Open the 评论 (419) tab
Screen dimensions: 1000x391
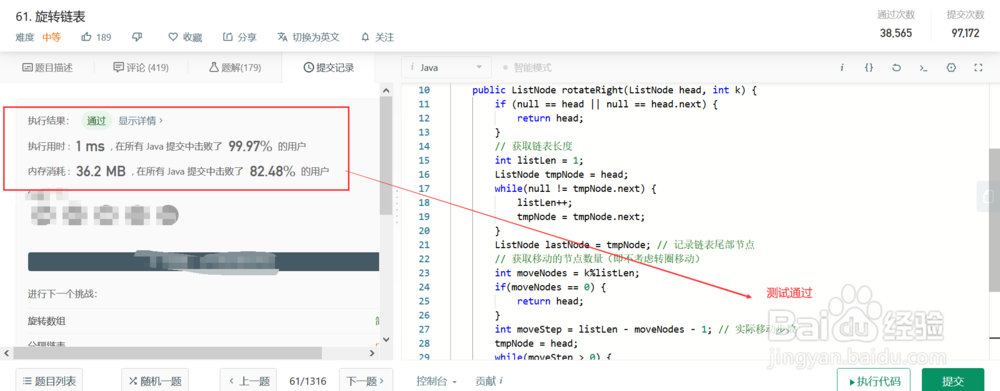[141, 67]
